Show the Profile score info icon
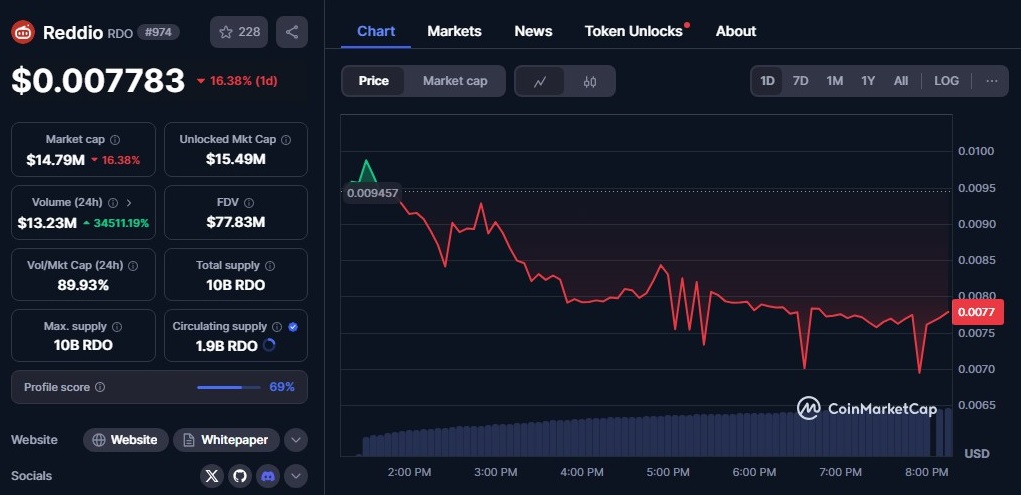This screenshot has width=1021, height=495. (100, 387)
